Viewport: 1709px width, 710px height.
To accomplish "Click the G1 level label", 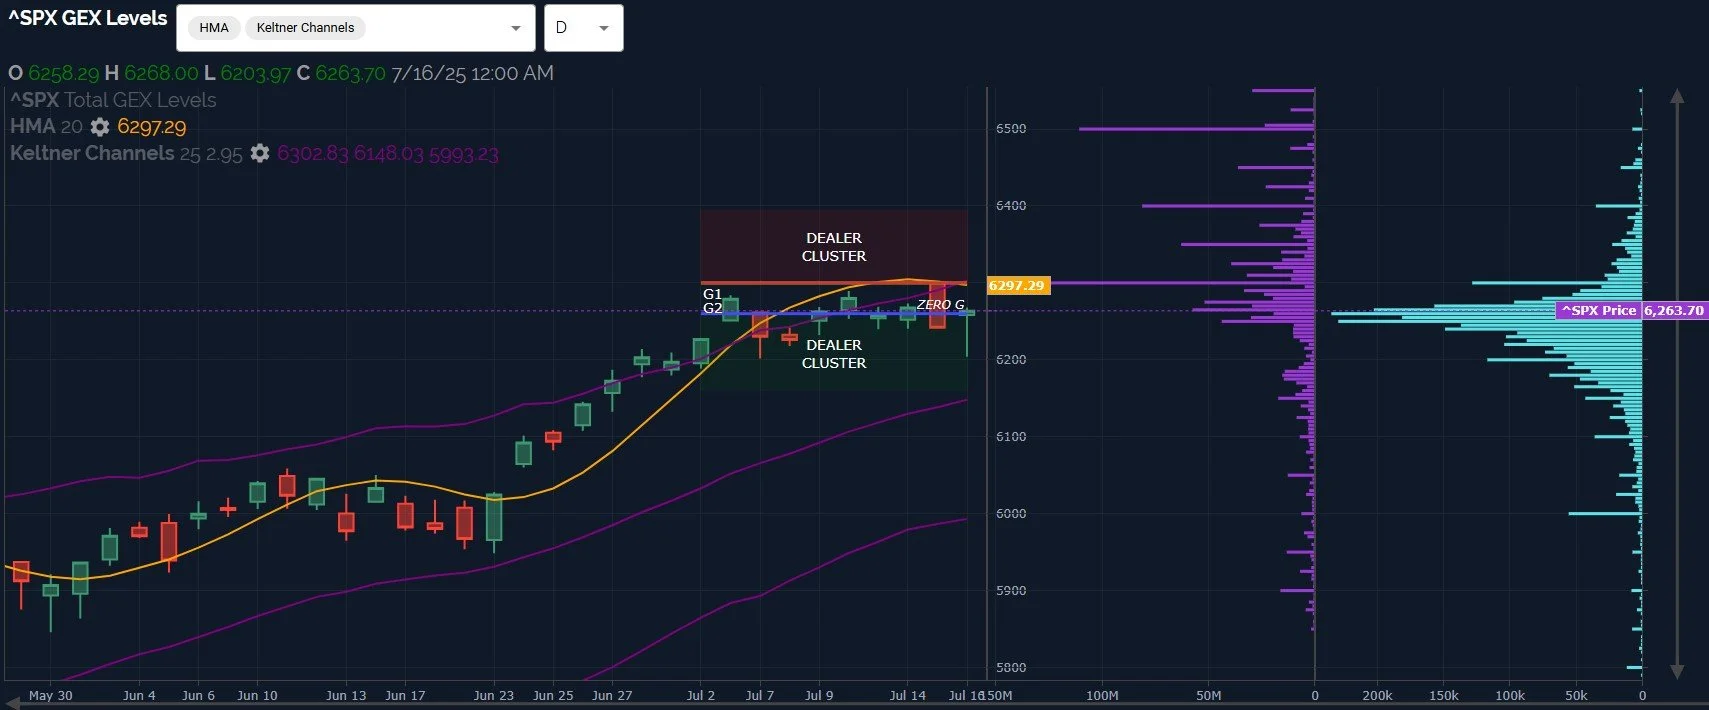I will pos(712,294).
